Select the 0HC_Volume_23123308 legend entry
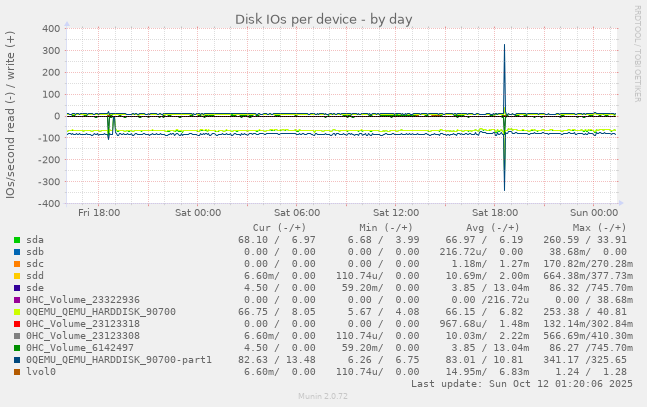 click(82, 336)
